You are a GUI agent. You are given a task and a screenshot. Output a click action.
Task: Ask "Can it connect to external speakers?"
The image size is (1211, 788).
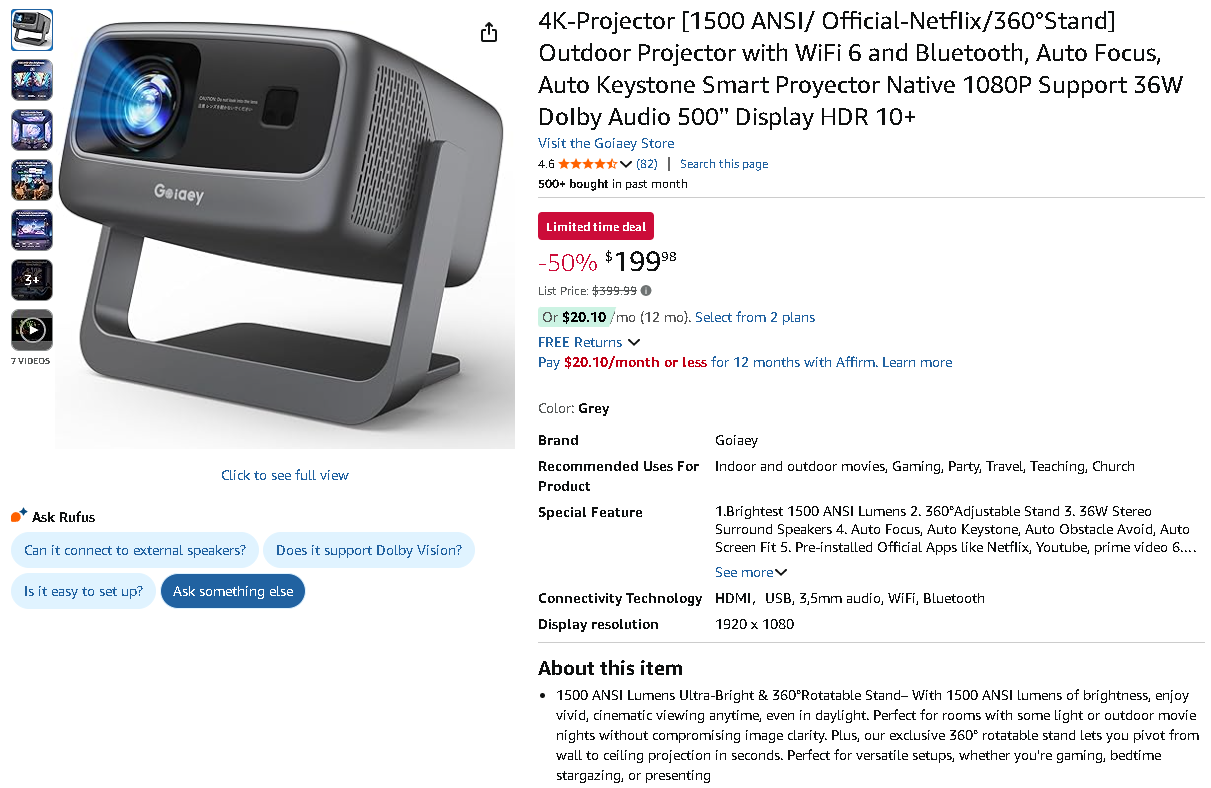pos(135,550)
